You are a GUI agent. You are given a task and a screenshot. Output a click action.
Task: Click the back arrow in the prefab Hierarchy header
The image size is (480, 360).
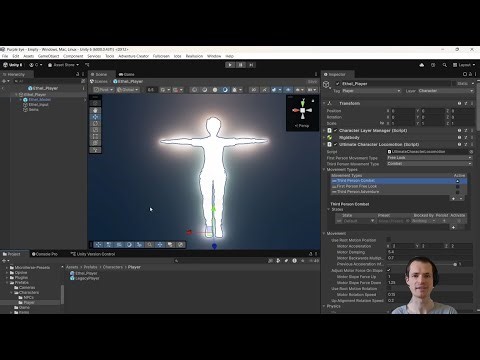(x=3, y=88)
